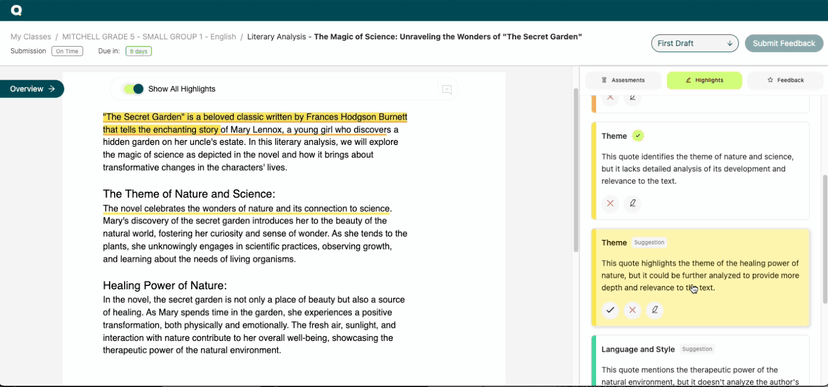Click the "Due in:" label
The height and width of the screenshot is (387, 828).
click(x=109, y=51)
